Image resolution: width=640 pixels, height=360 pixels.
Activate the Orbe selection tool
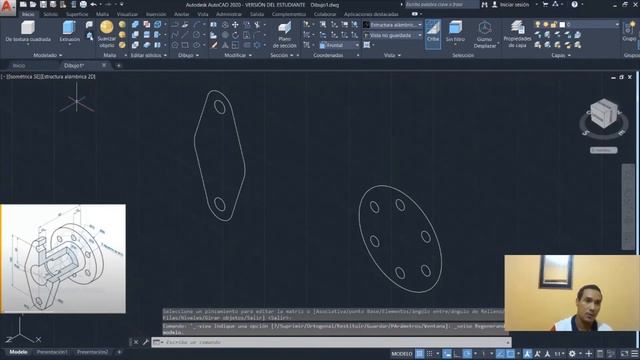pos(433,34)
